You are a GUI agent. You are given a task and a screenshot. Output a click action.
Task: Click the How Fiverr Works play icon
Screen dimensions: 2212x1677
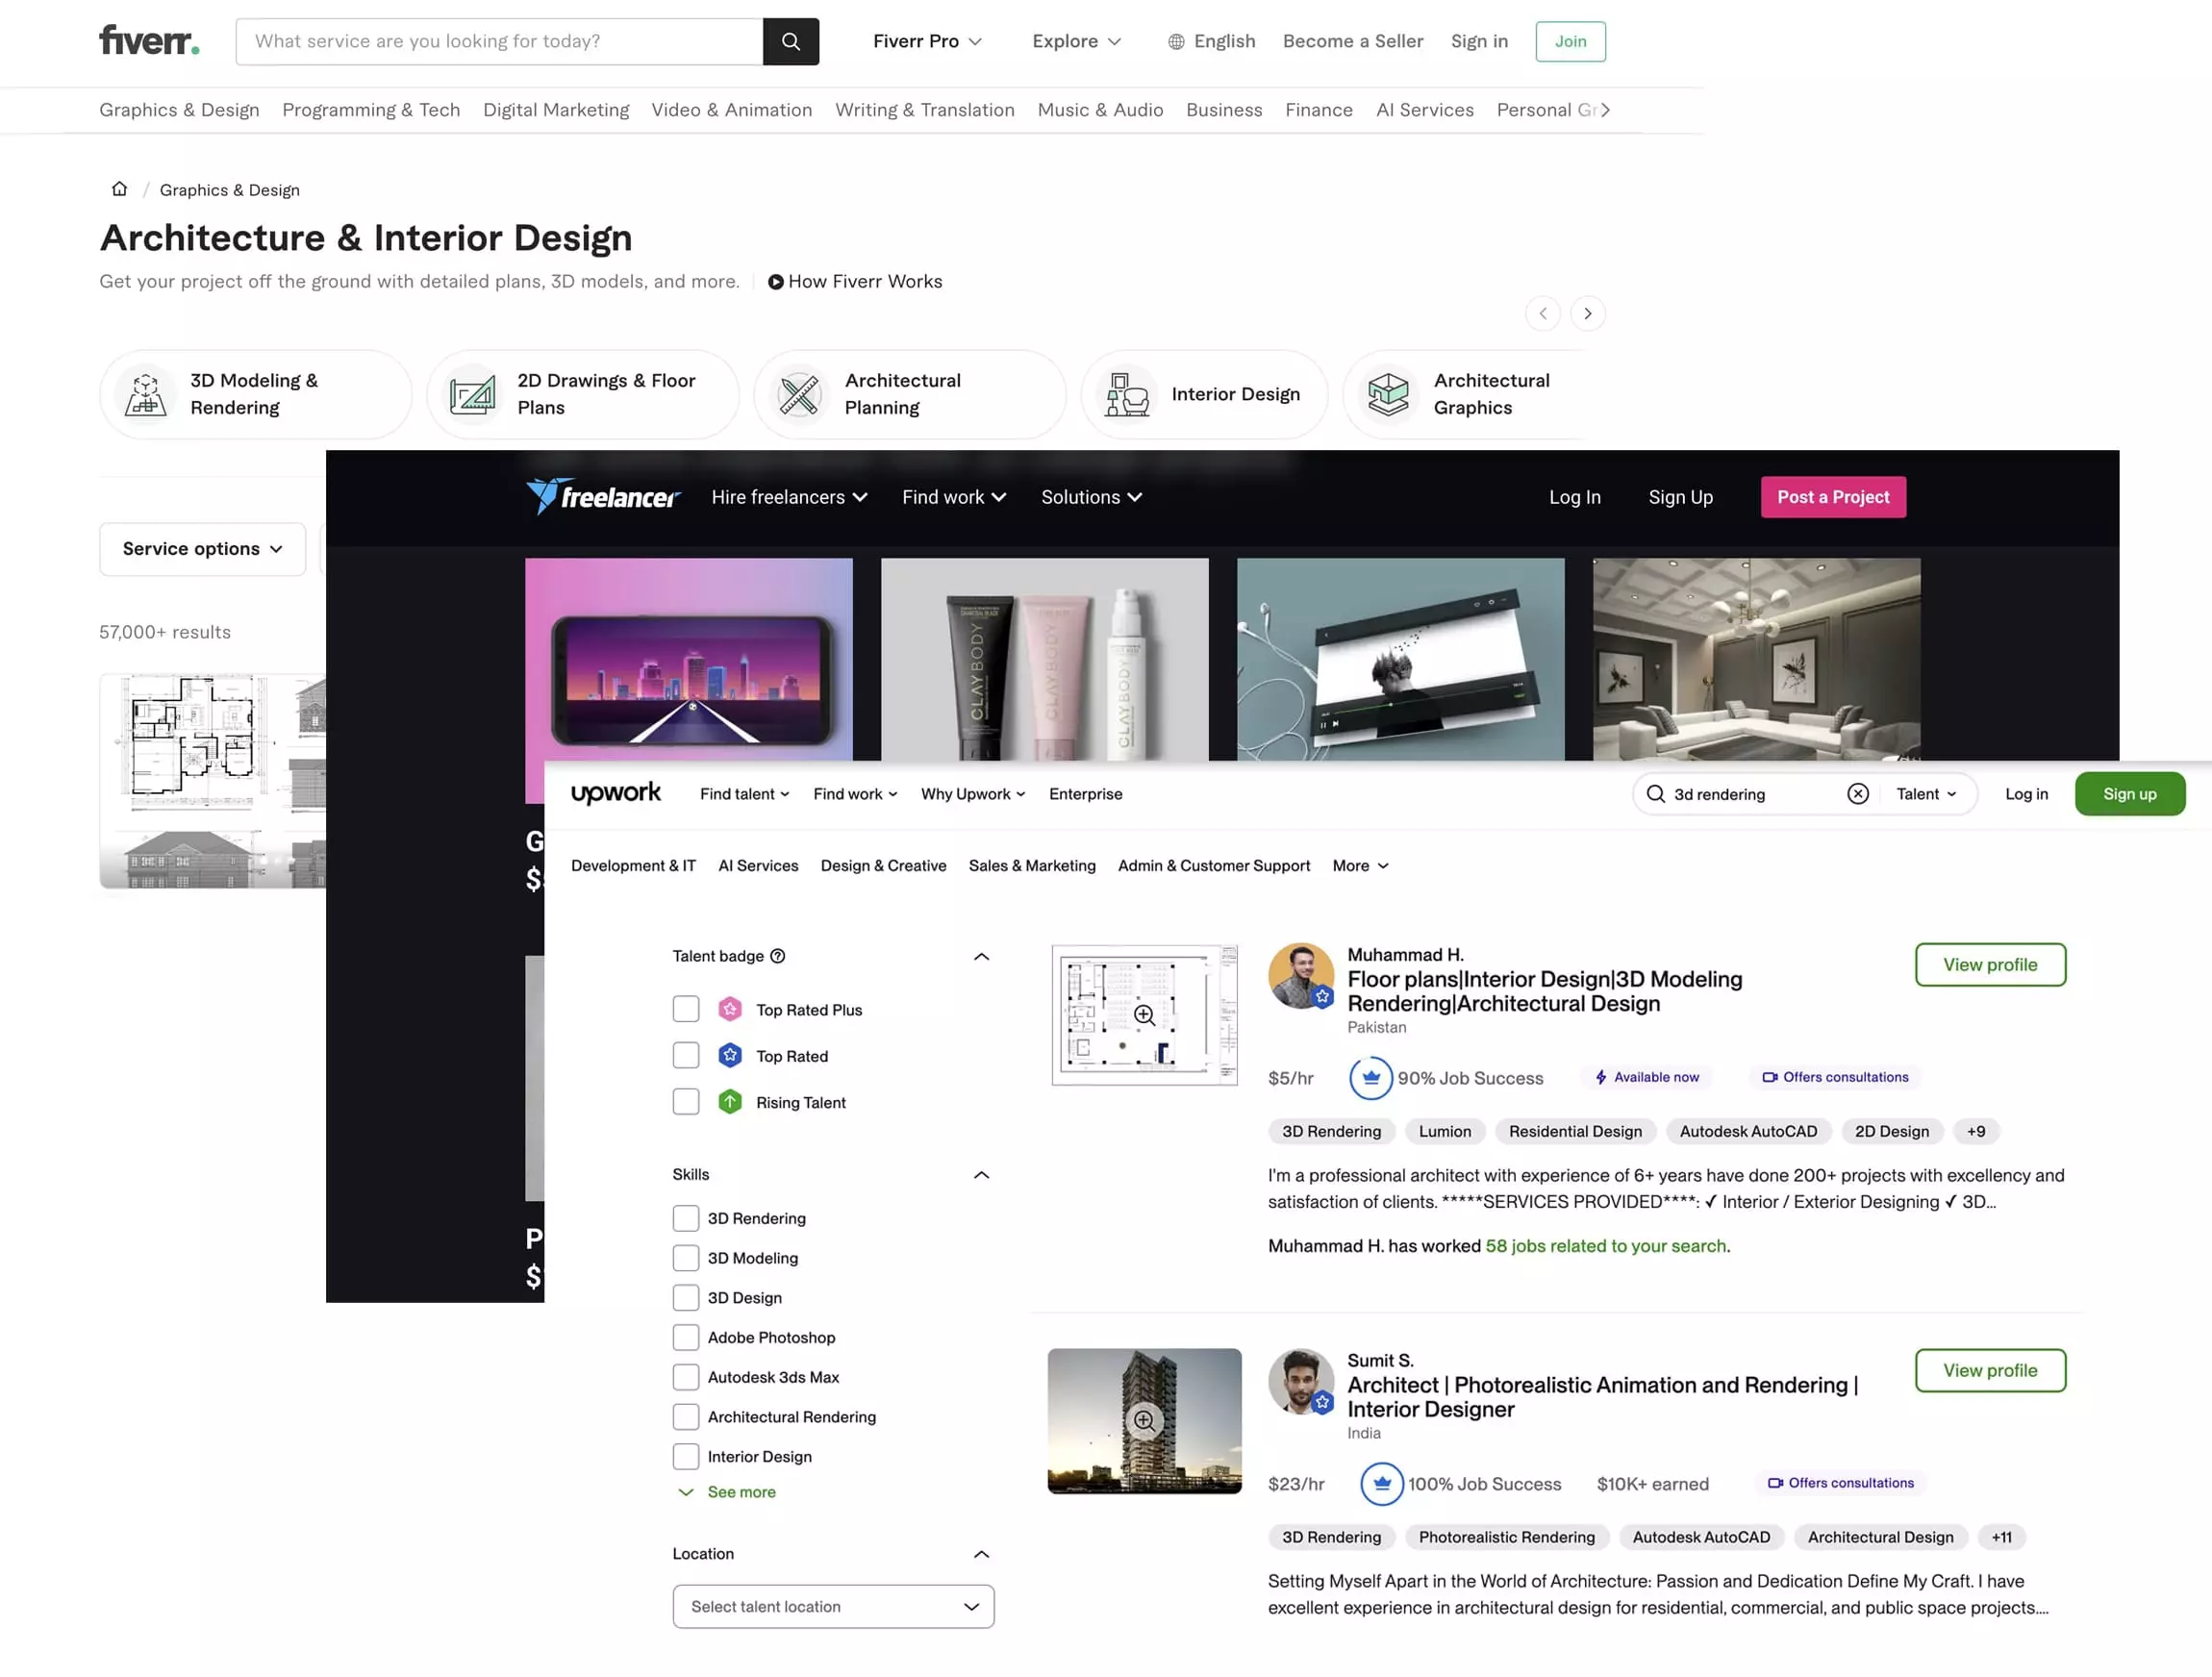coord(775,282)
